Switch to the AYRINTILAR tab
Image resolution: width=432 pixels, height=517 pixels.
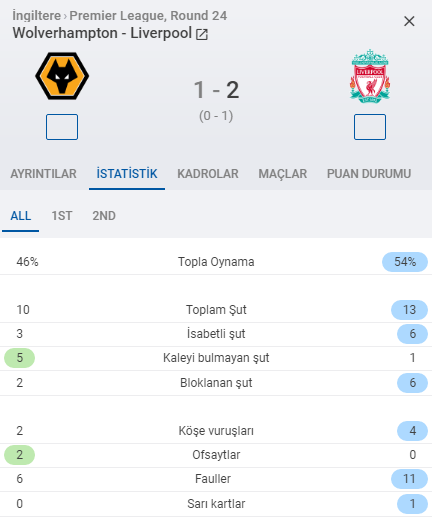[x=43, y=174]
